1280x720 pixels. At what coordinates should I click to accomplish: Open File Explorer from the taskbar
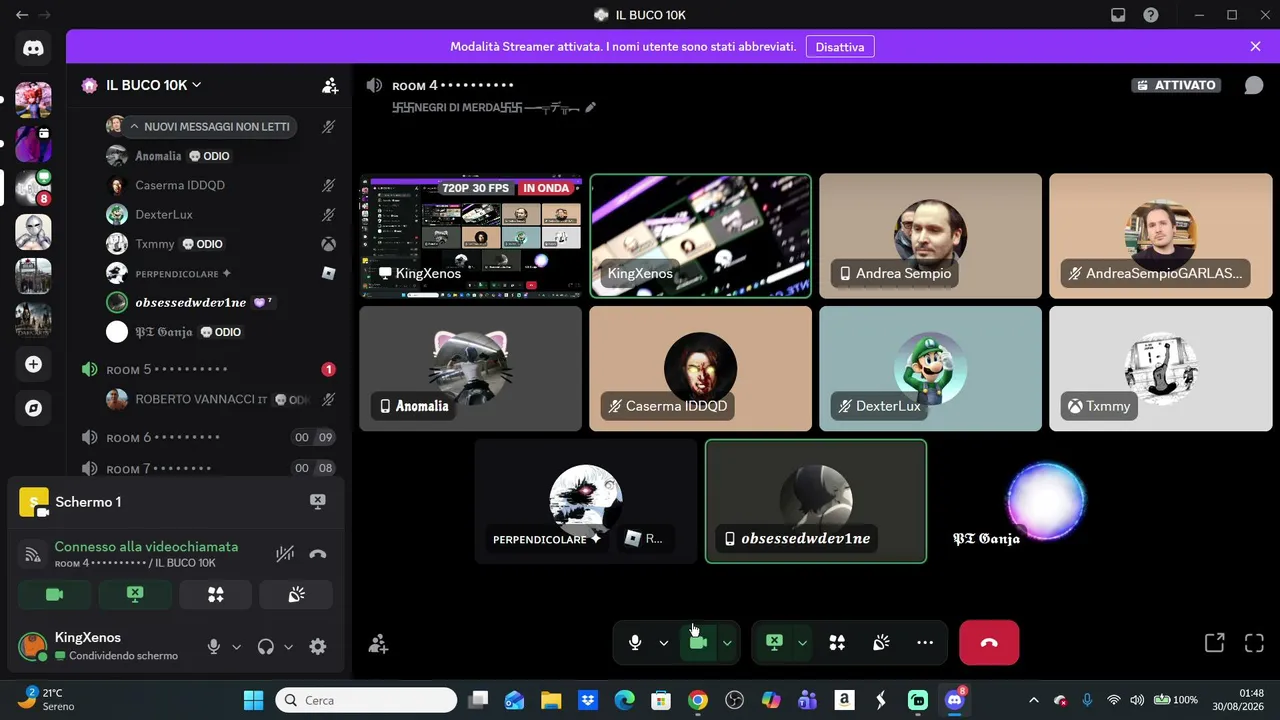pyautogui.click(x=551, y=700)
